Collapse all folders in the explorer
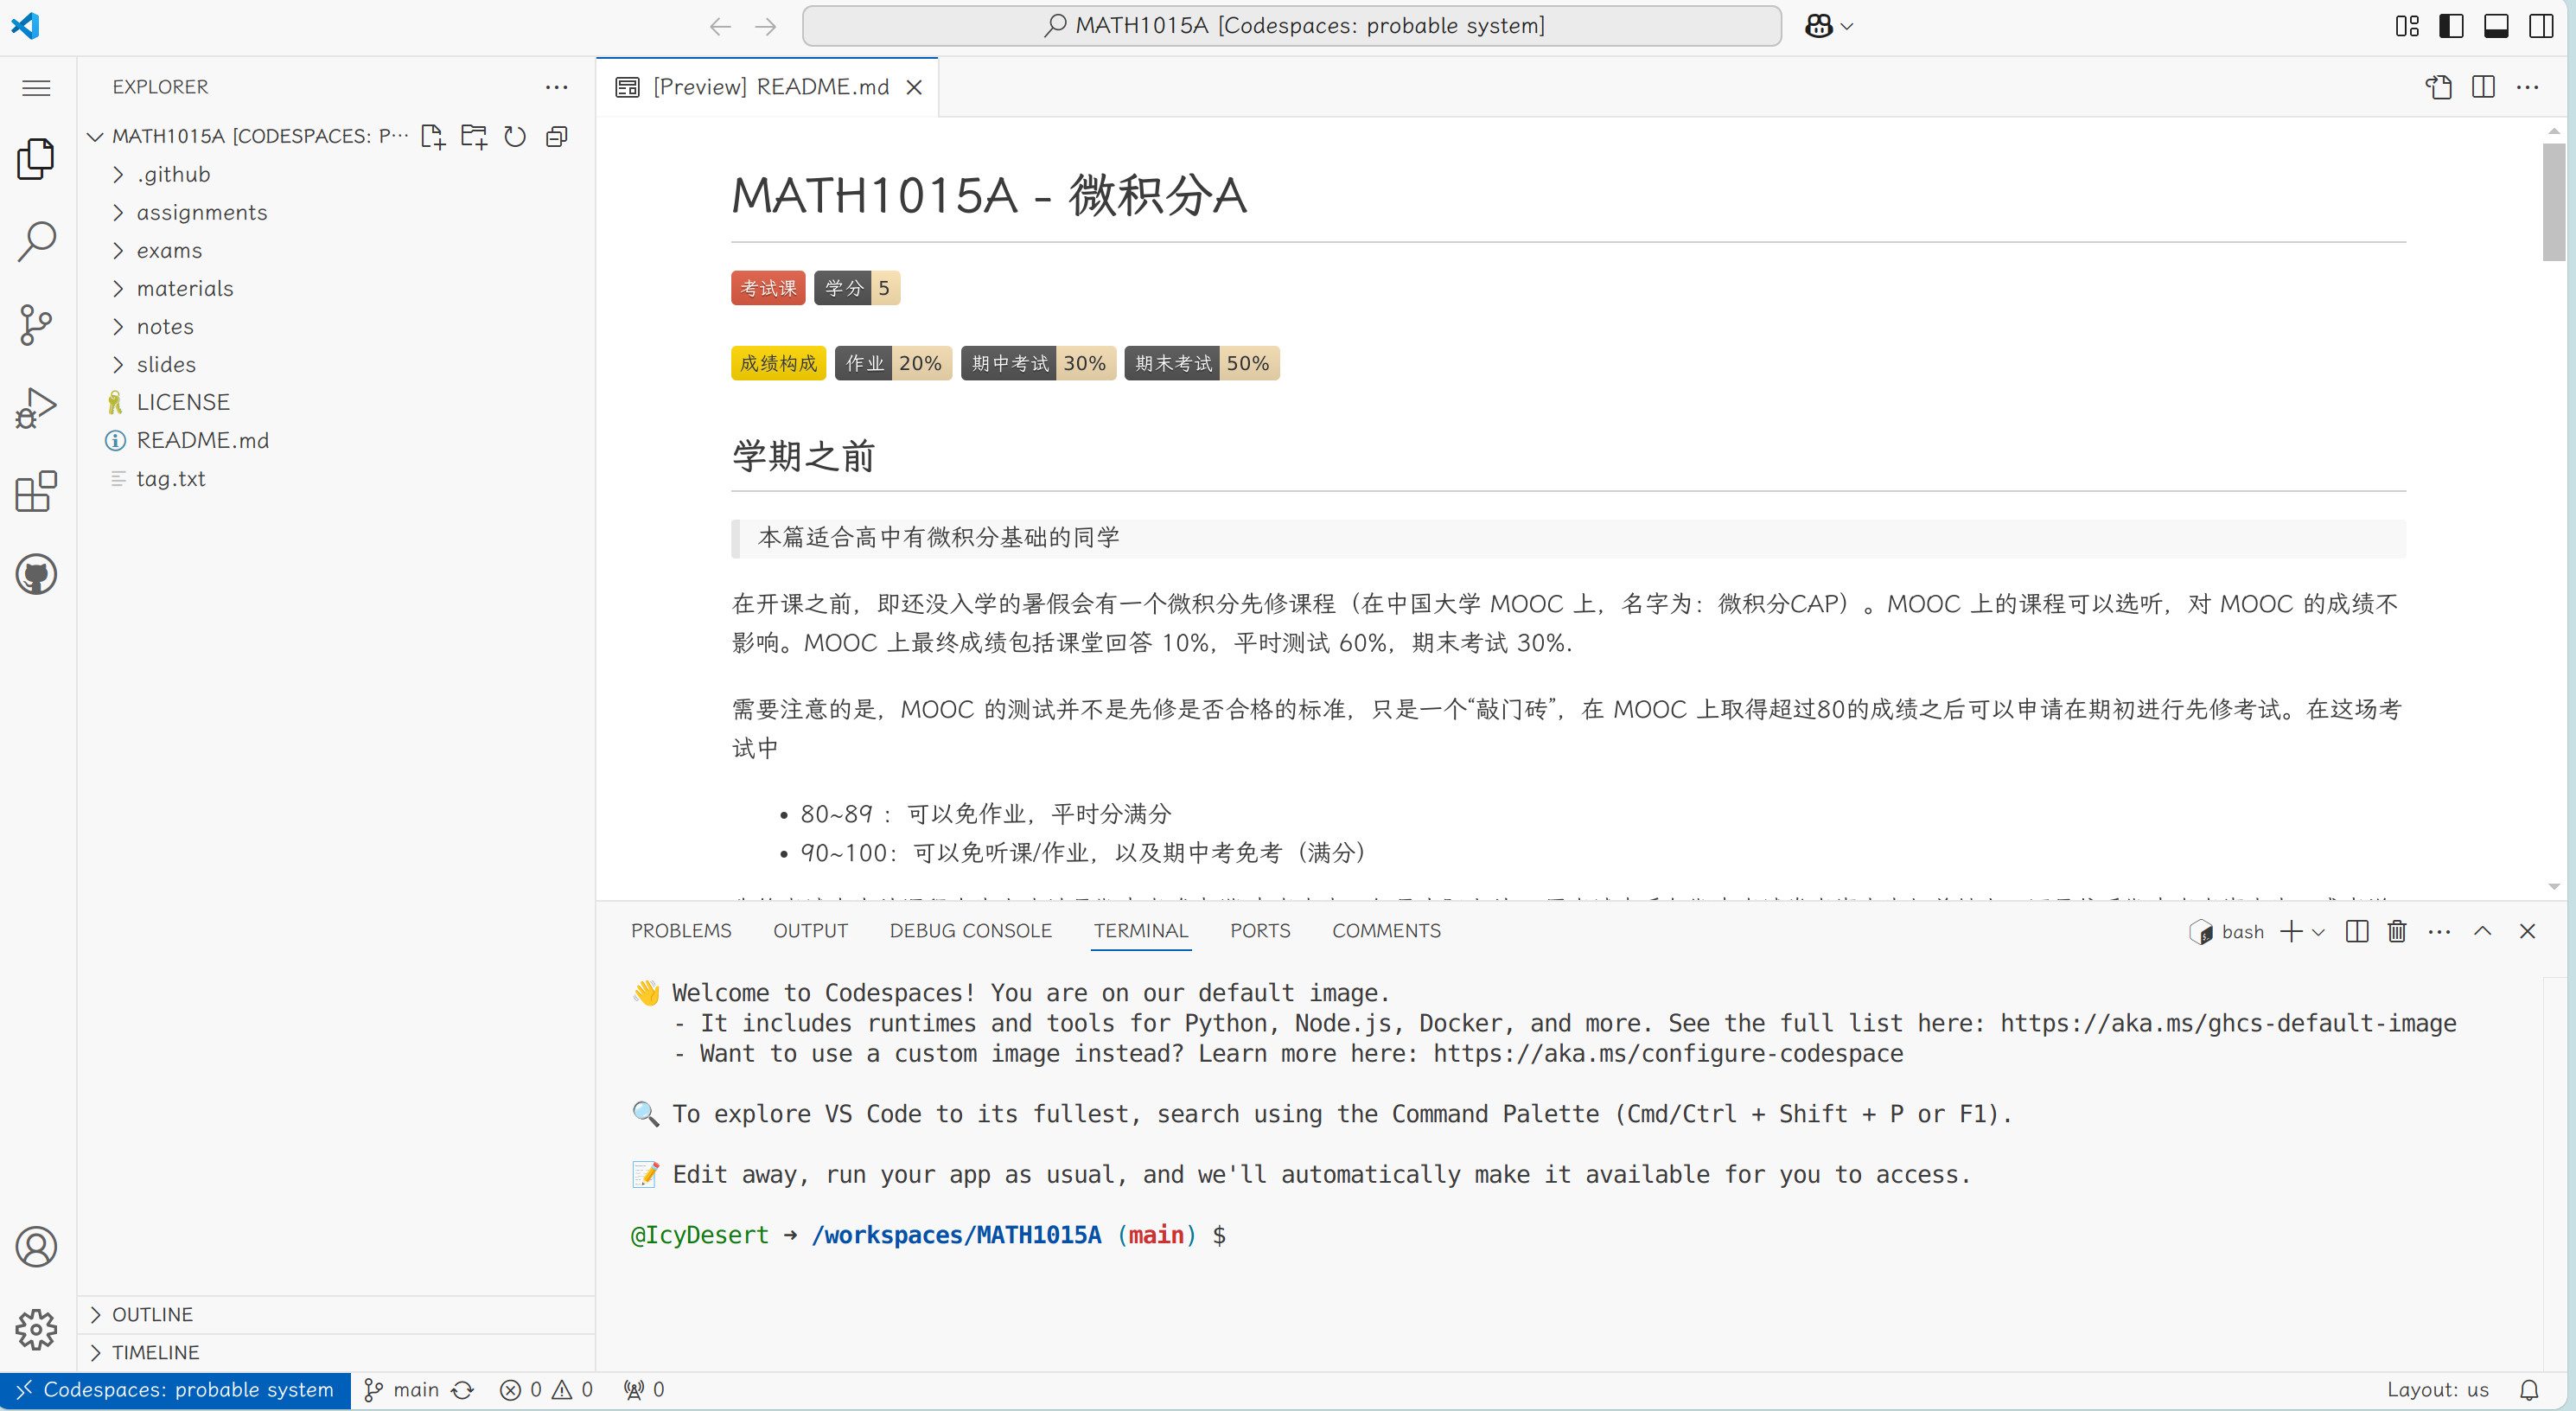This screenshot has width=2576, height=1411. tap(556, 136)
